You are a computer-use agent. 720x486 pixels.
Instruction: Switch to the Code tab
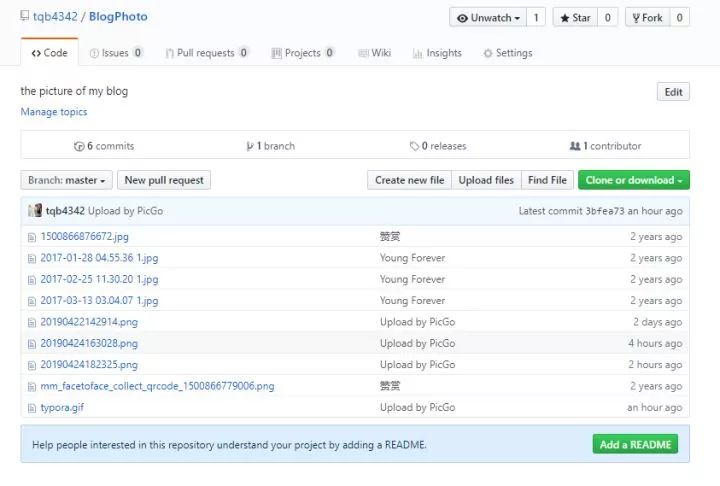[x=50, y=53]
